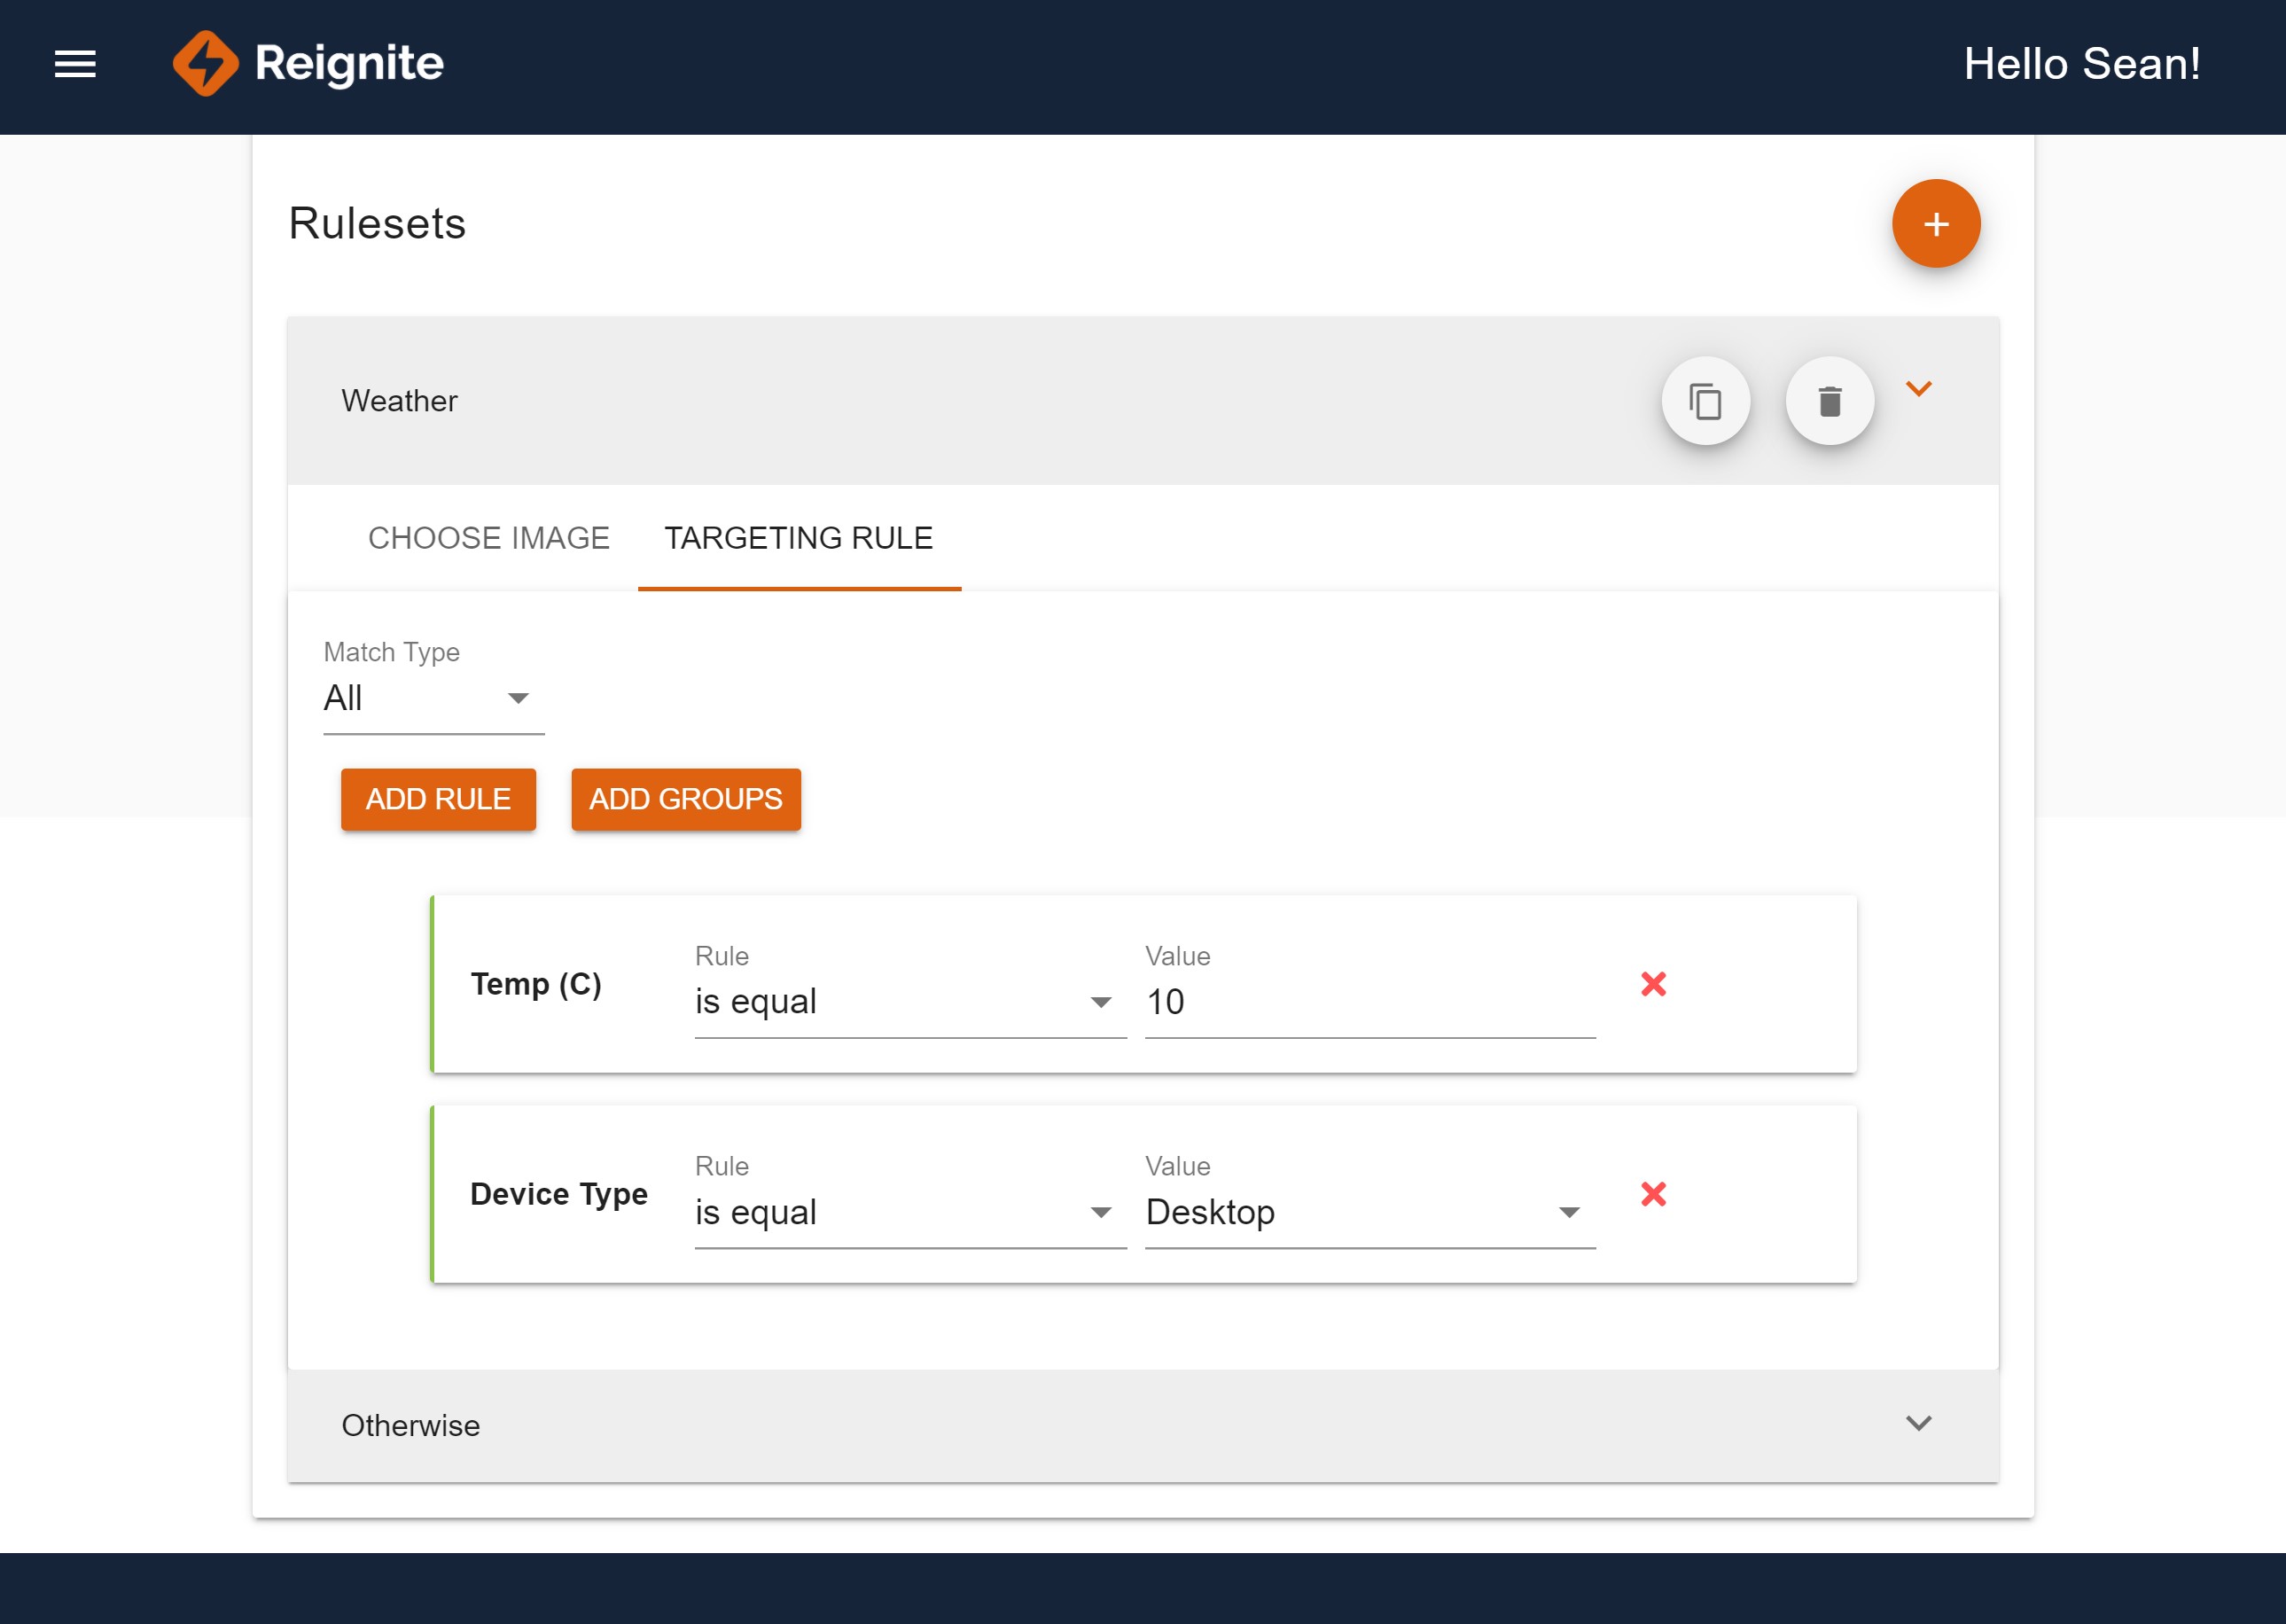Screen dimensions: 2286x1624
Task: Open the Match Type dropdown
Action: pyautogui.click(x=433, y=698)
